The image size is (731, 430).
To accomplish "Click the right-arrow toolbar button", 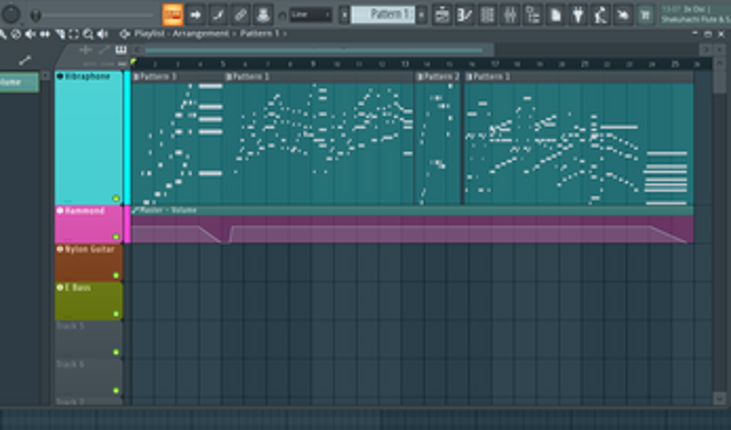I will [x=195, y=15].
